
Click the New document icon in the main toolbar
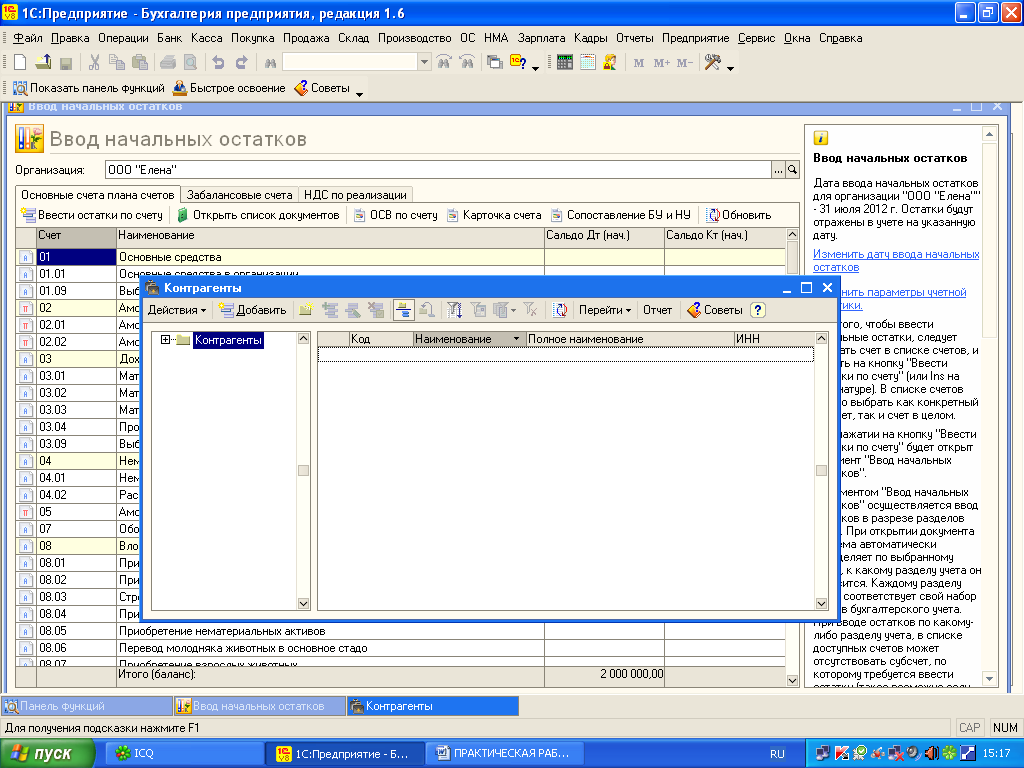[x=20, y=63]
